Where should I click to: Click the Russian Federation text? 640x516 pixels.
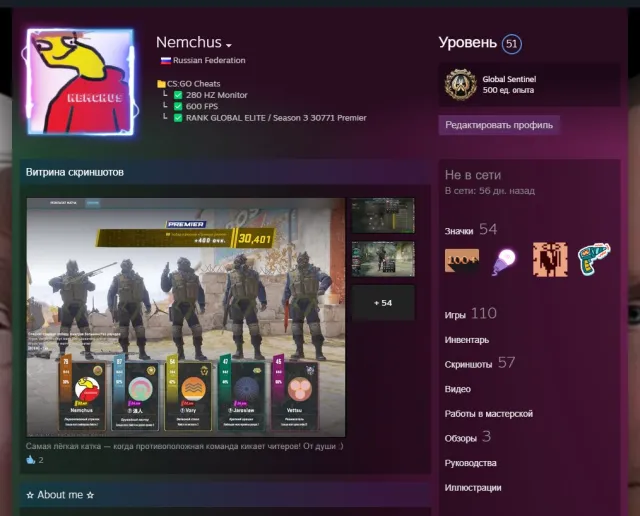pyautogui.click(x=209, y=60)
